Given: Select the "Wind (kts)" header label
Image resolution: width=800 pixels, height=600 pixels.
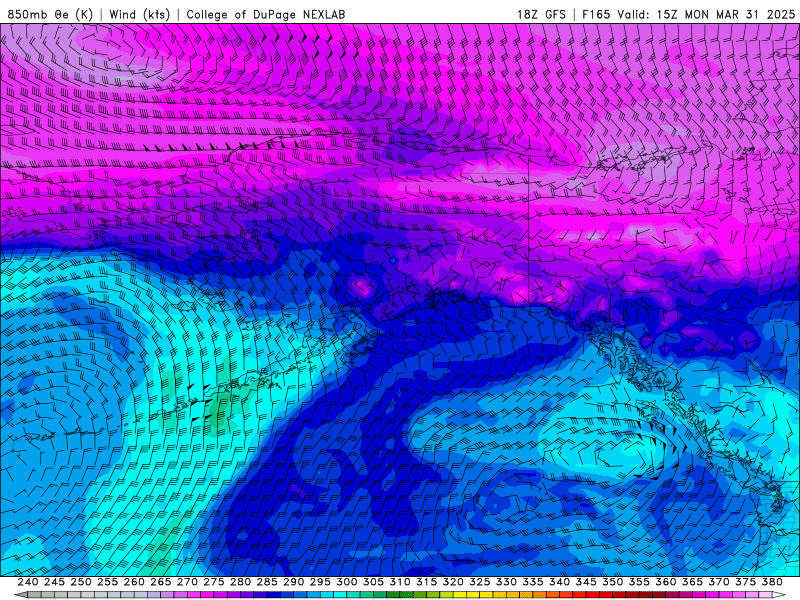Looking at the screenshot, I should (x=140, y=14).
